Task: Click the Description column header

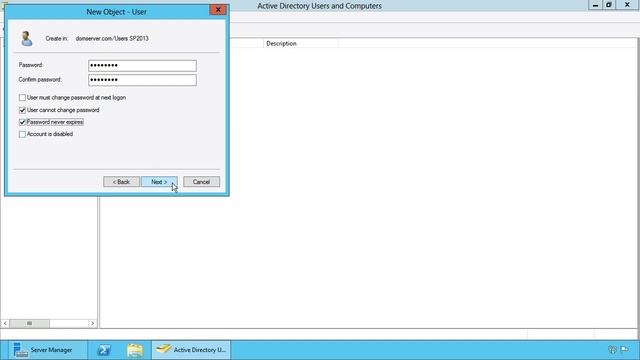Action: [x=300, y=43]
